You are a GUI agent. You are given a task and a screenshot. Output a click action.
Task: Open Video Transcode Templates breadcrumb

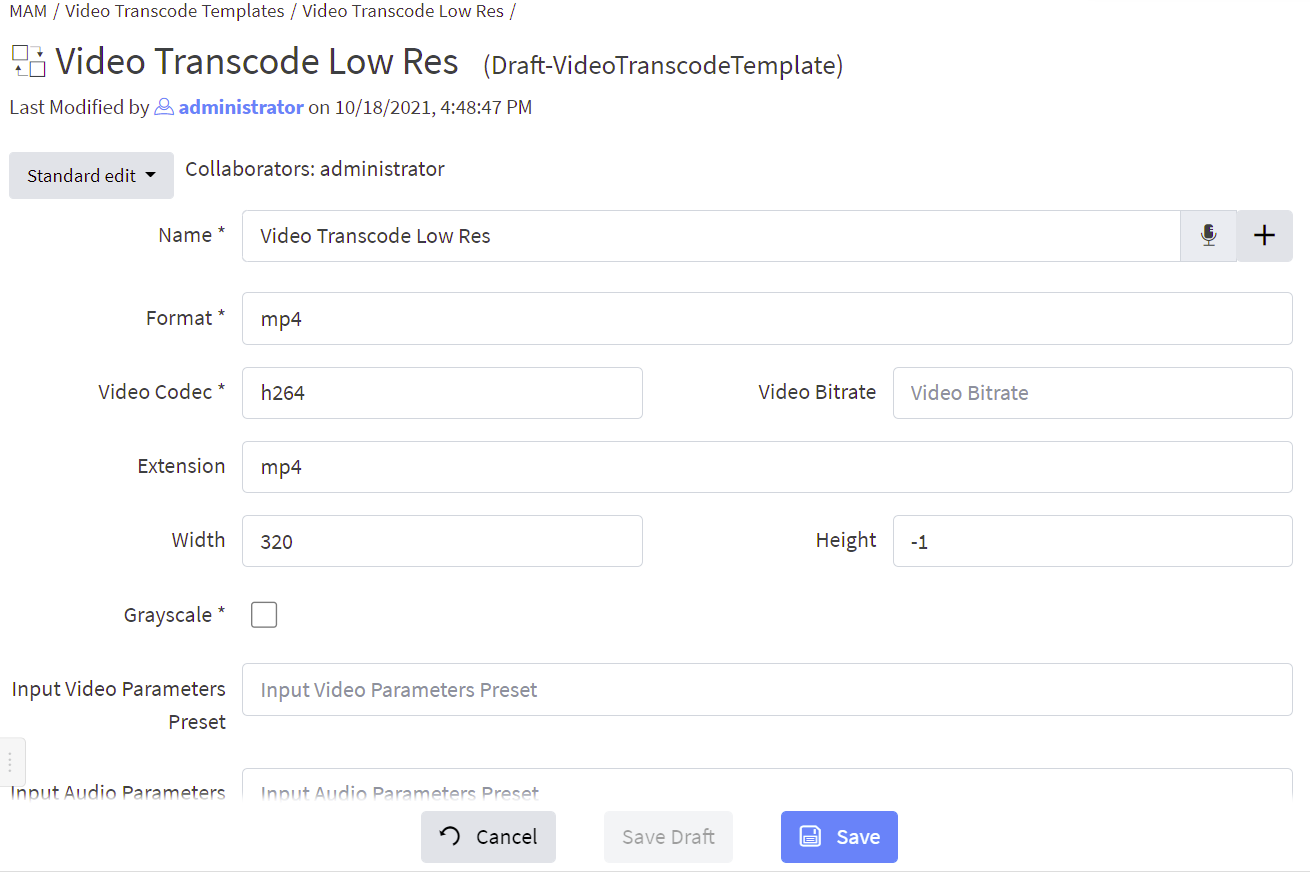point(175,12)
